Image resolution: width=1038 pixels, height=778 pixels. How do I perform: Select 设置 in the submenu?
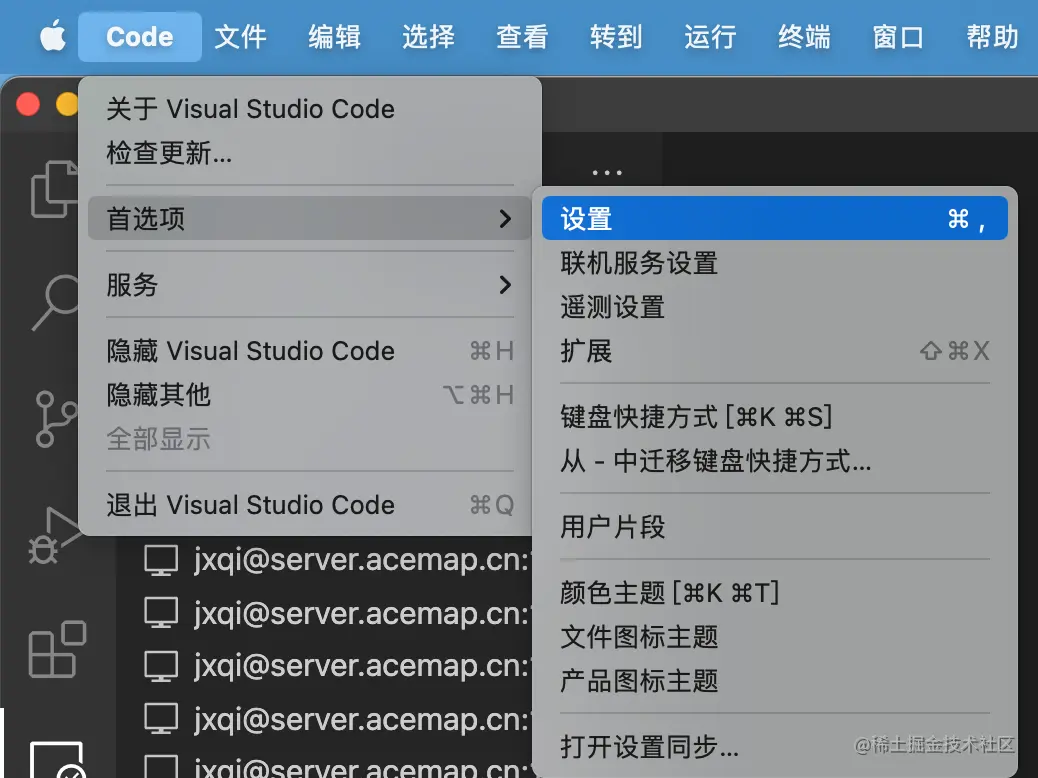[775, 219]
